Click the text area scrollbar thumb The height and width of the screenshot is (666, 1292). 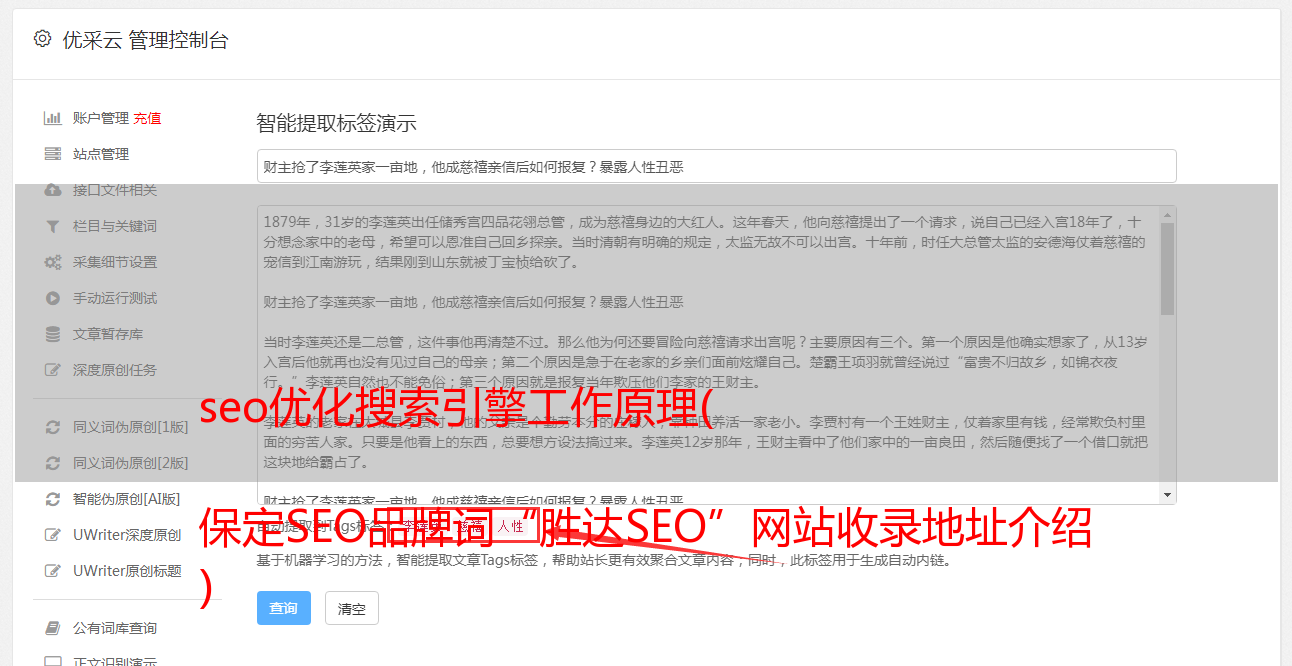click(1168, 268)
